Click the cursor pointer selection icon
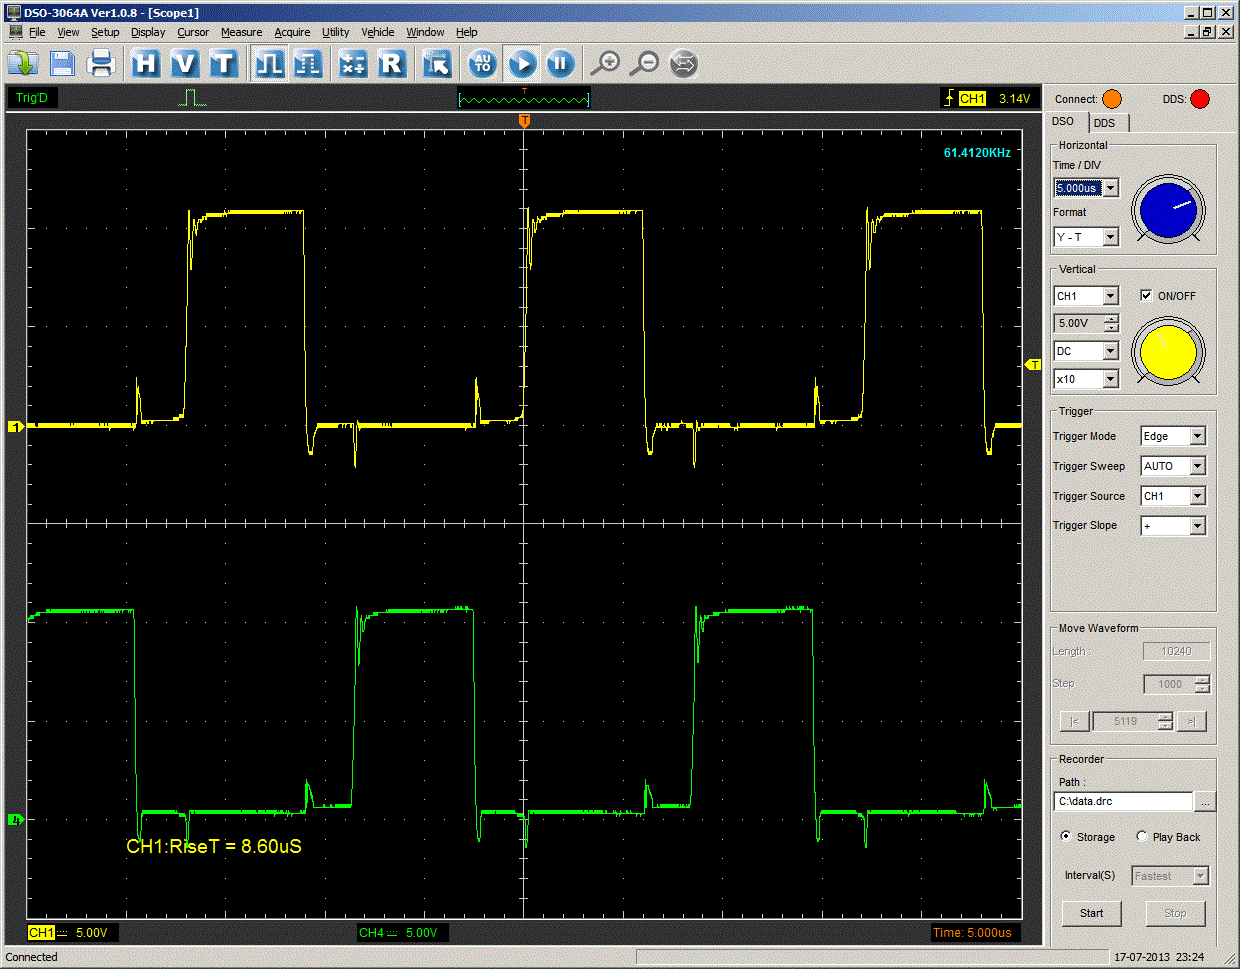 [x=436, y=64]
